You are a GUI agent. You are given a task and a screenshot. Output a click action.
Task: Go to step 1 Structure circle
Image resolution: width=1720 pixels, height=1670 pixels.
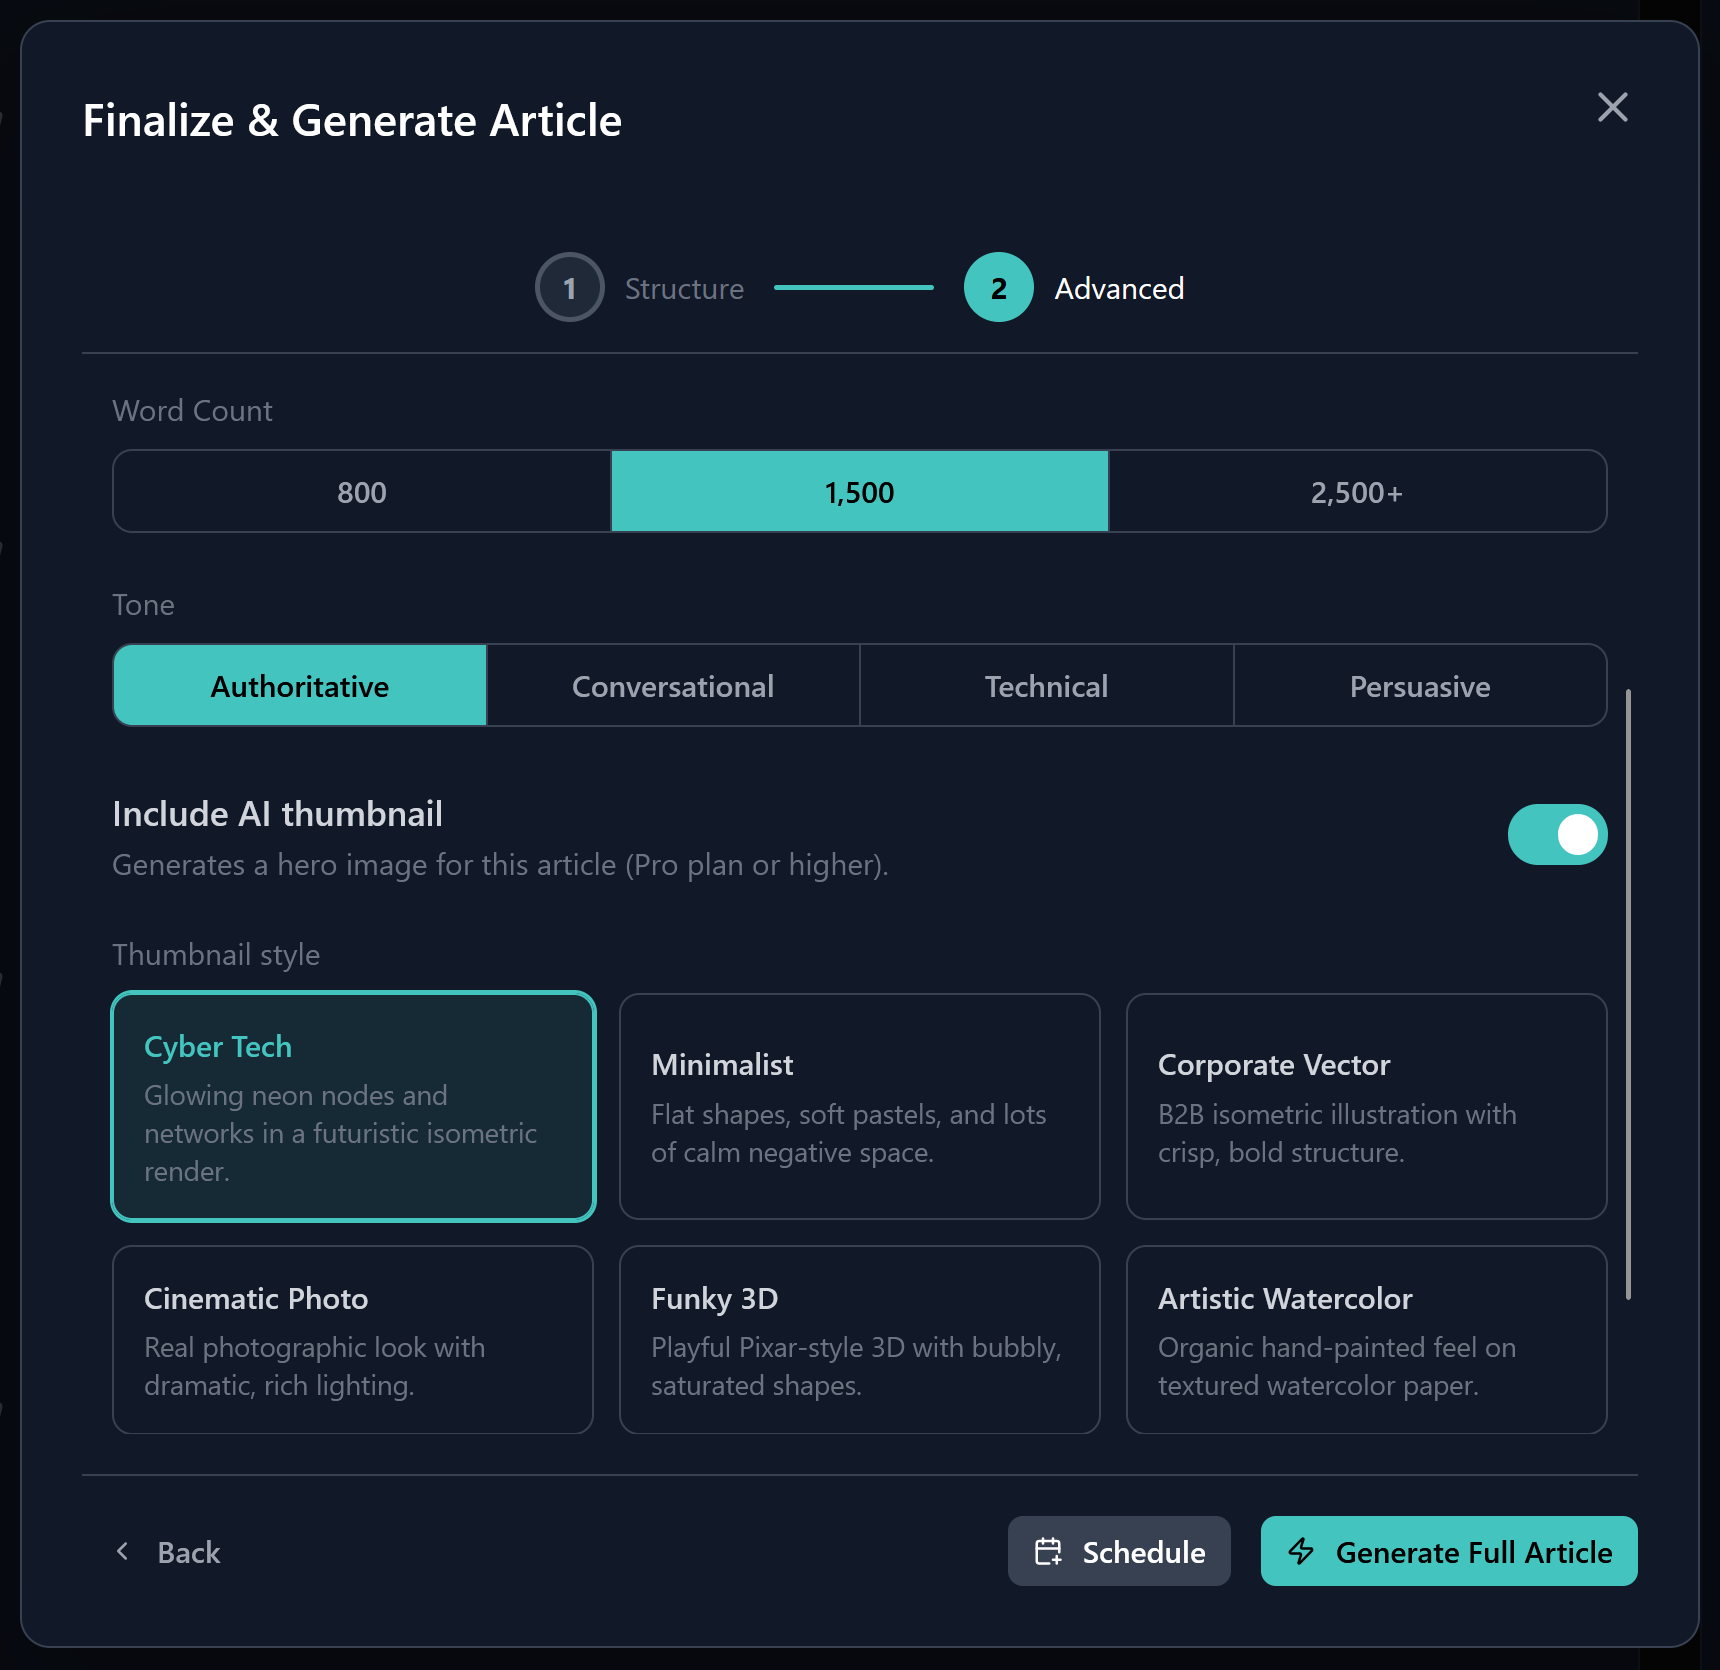coord(570,288)
